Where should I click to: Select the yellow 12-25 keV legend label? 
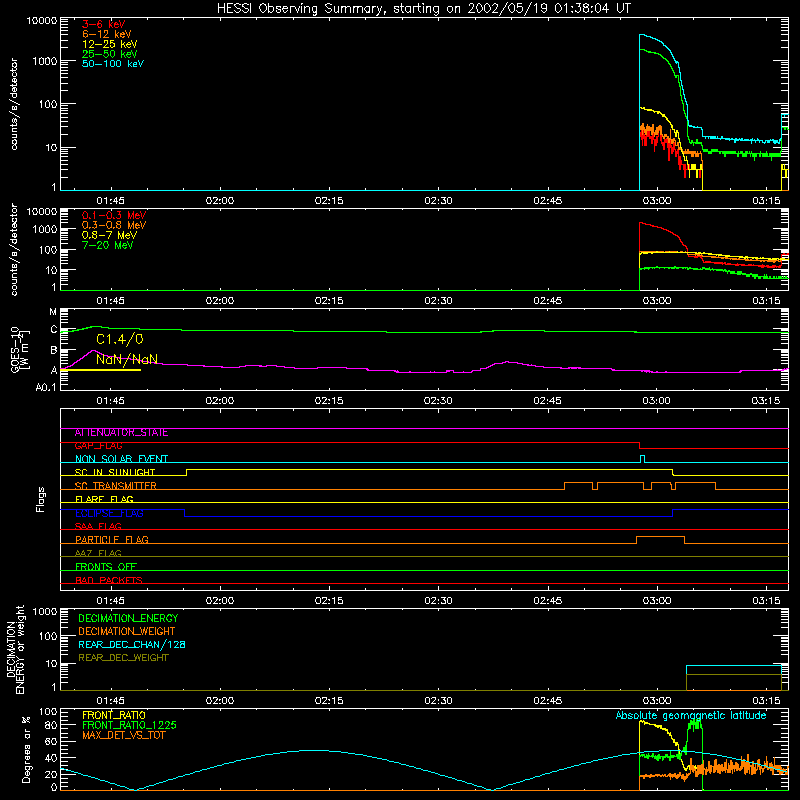(x=110, y=44)
